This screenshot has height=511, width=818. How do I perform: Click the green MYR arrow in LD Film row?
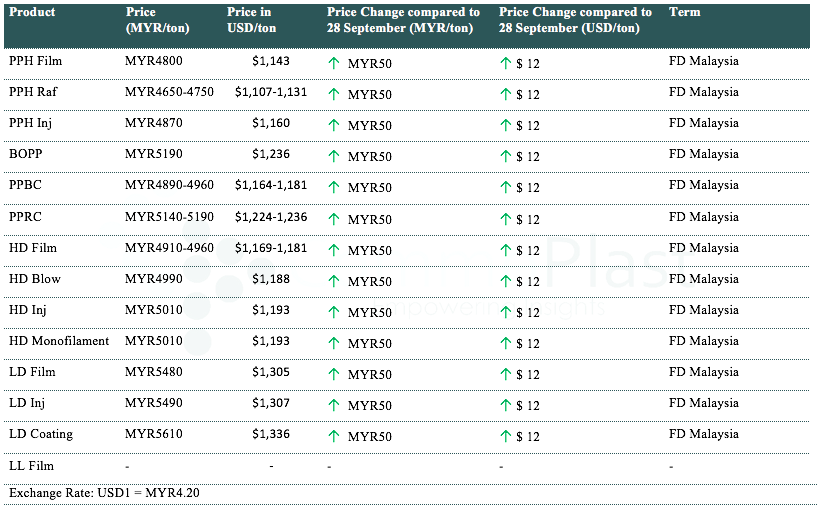334,374
